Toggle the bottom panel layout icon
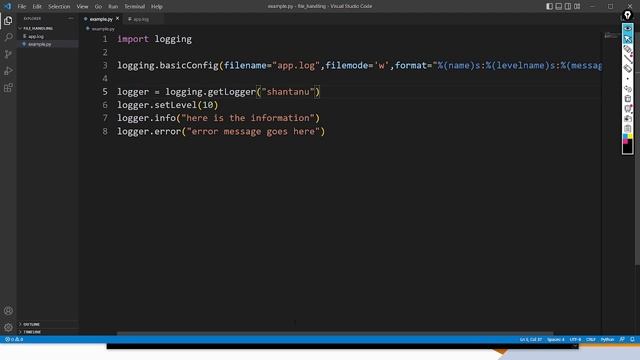Image resolution: width=640 pixels, height=360 pixels. point(559,6)
